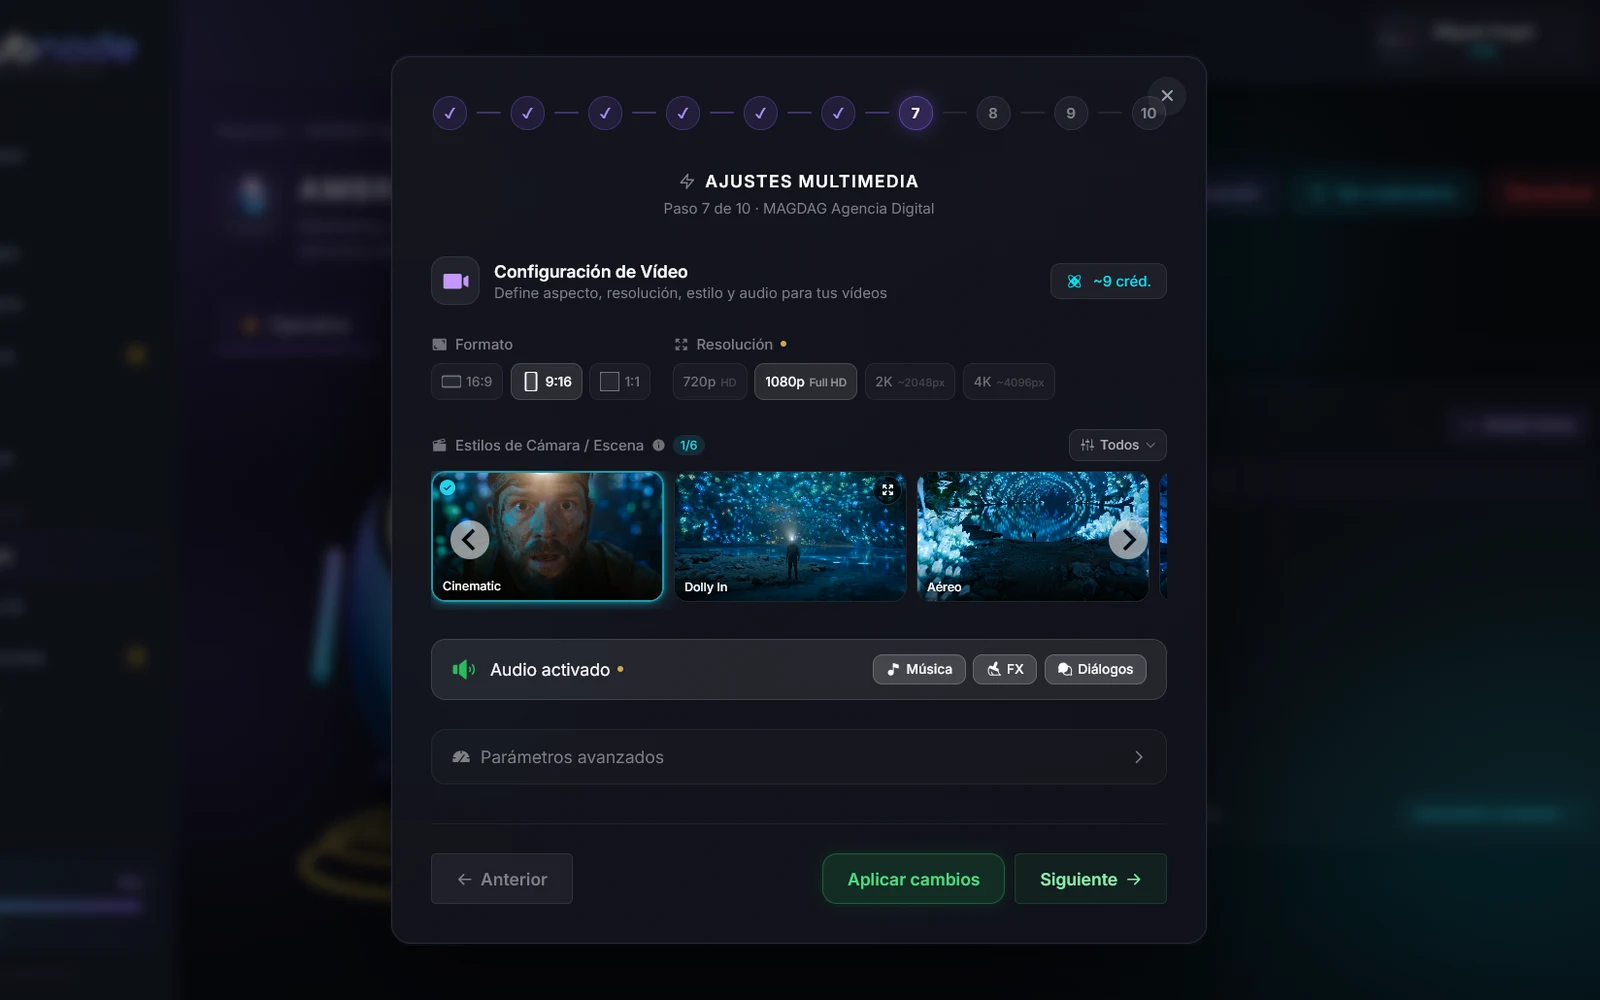Go to completed step 6 checkmark
The image size is (1600, 1000).
(x=838, y=113)
